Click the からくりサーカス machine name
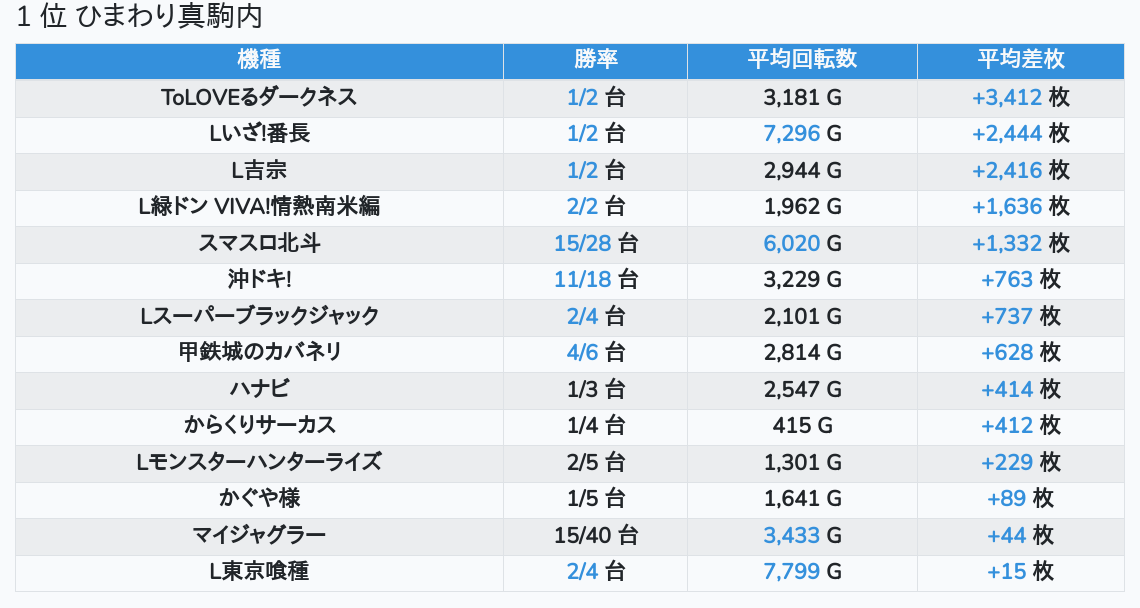 click(x=259, y=425)
